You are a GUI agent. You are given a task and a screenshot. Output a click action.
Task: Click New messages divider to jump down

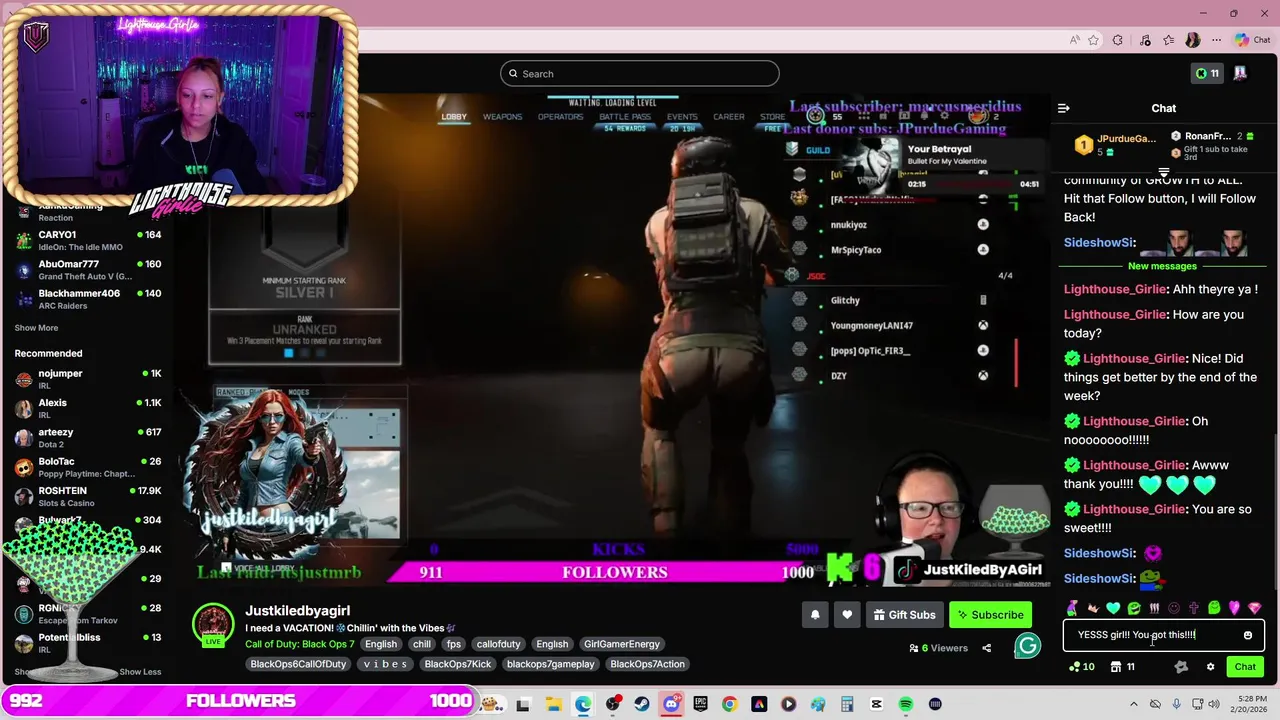[1162, 266]
